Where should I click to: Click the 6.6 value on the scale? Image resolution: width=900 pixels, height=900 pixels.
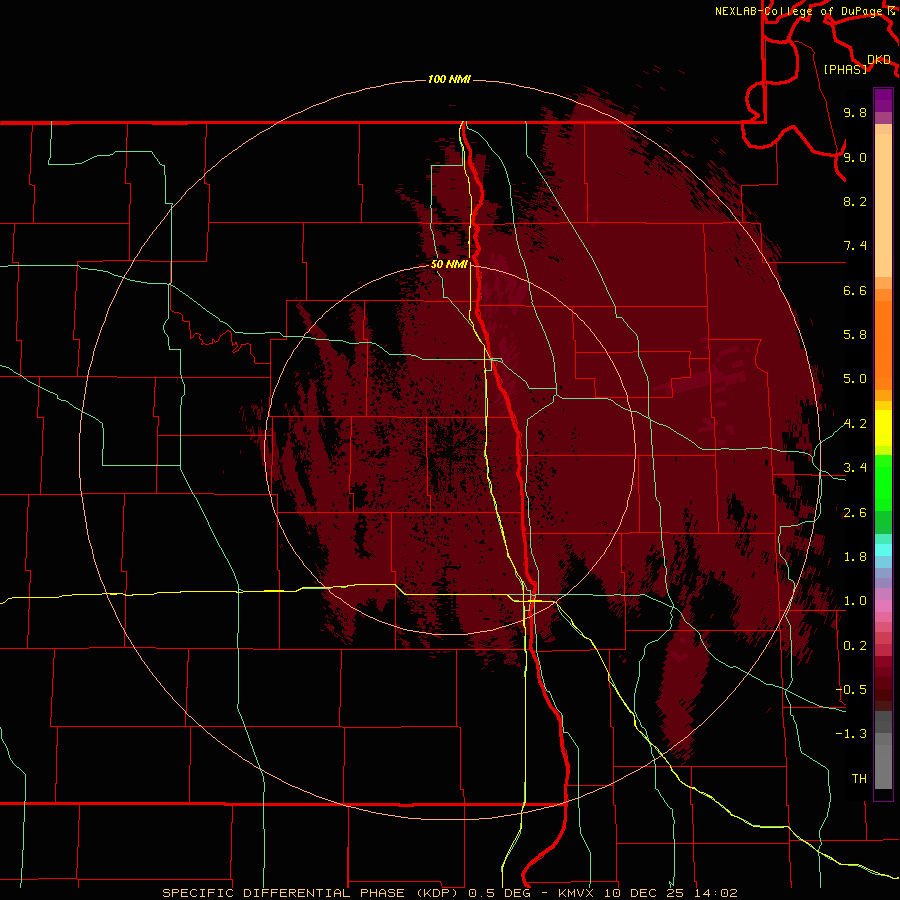[855, 290]
